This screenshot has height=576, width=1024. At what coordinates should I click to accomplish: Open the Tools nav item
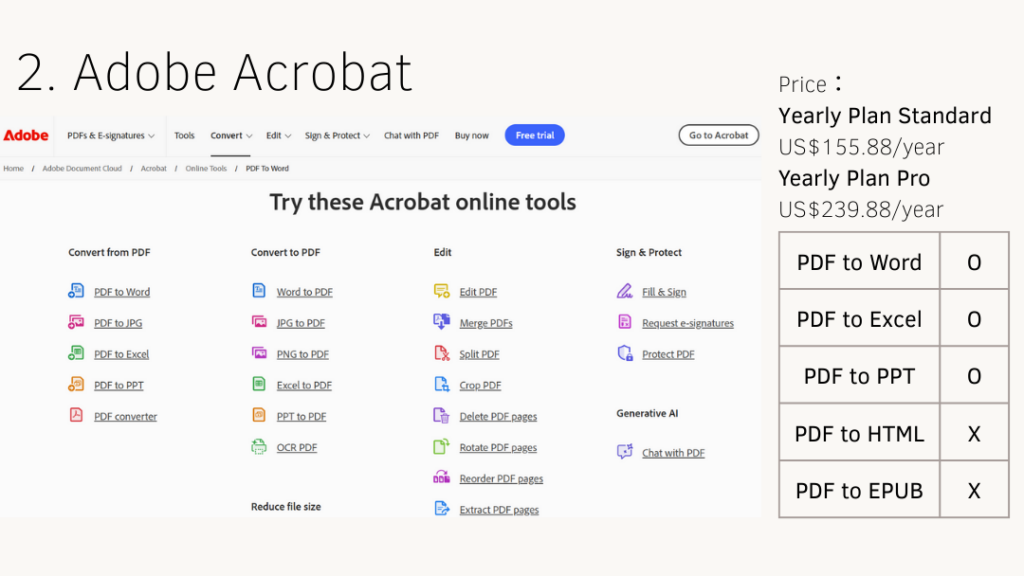(x=184, y=135)
